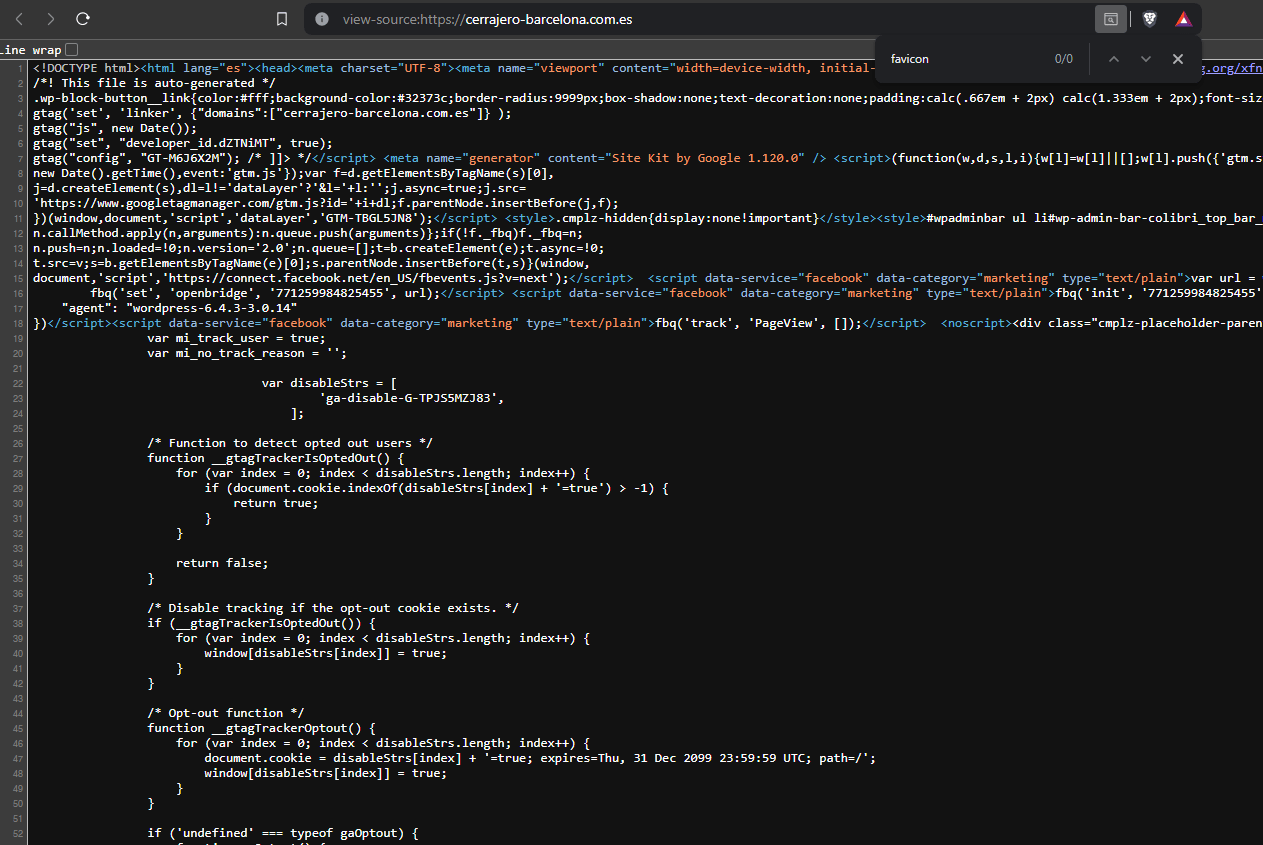
Task: Click the <!DOCTYPE html> declaration text
Action: click(x=86, y=68)
